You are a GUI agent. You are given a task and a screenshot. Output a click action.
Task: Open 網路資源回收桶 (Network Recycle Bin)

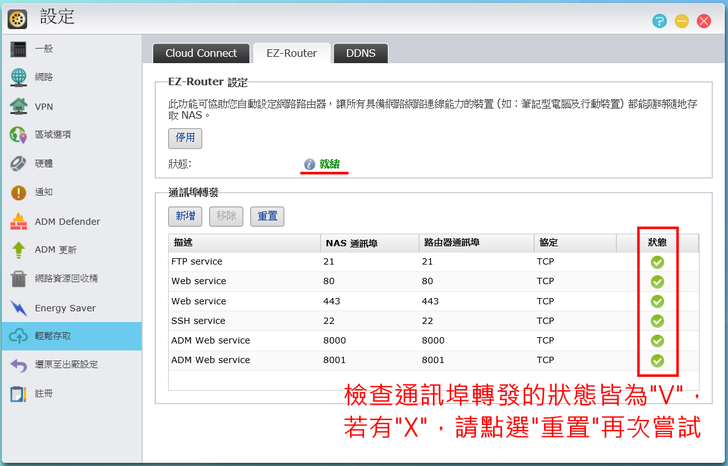pos(18,278)
